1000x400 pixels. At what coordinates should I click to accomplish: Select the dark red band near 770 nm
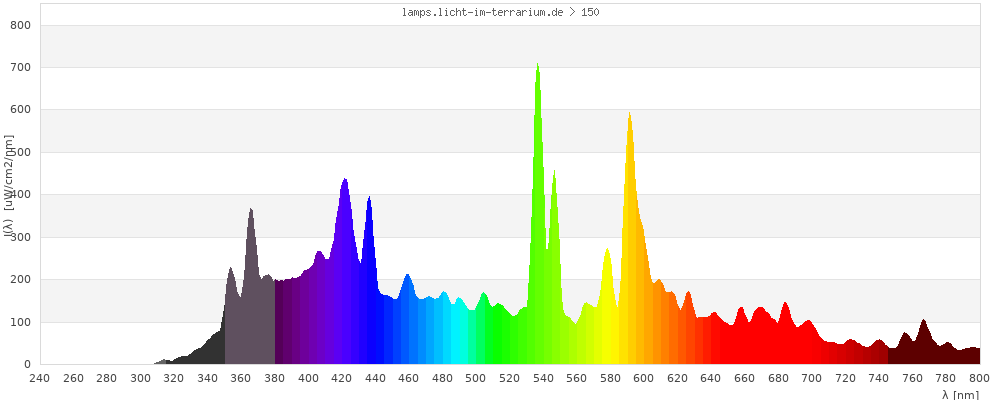pyautogui.click(x=924, y=345)
